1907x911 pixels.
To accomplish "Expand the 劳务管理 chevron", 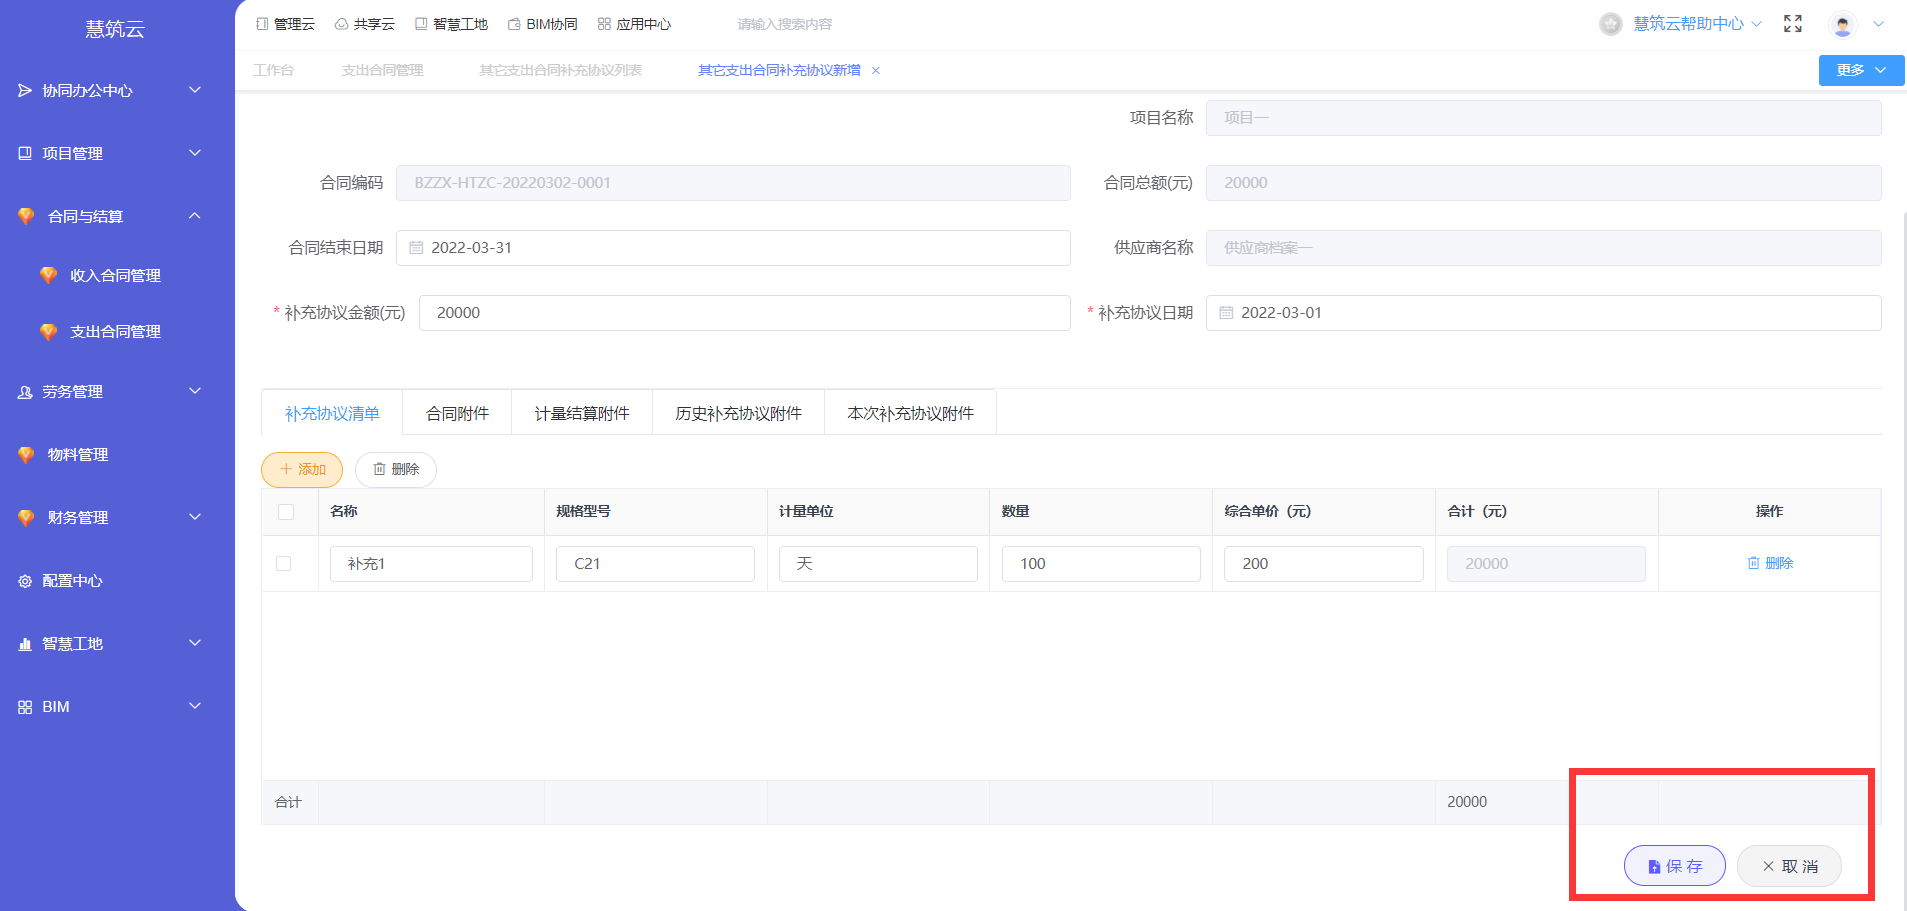I will [x=195, y=391].
